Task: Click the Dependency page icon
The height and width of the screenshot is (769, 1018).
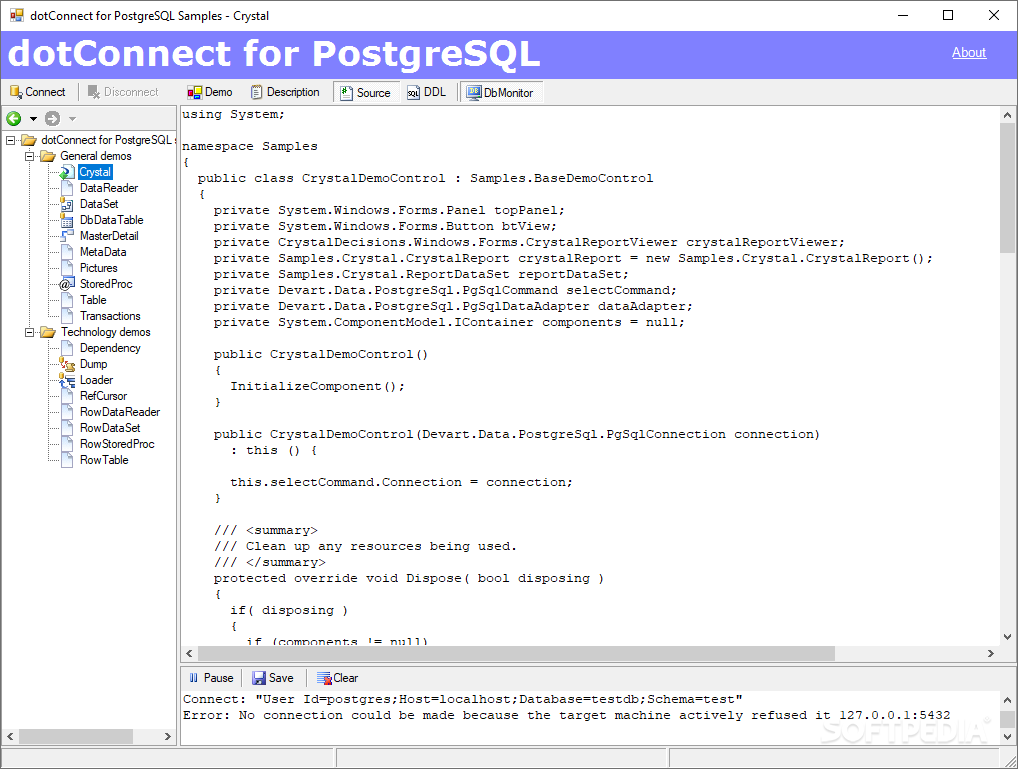Action: (67, 348)
